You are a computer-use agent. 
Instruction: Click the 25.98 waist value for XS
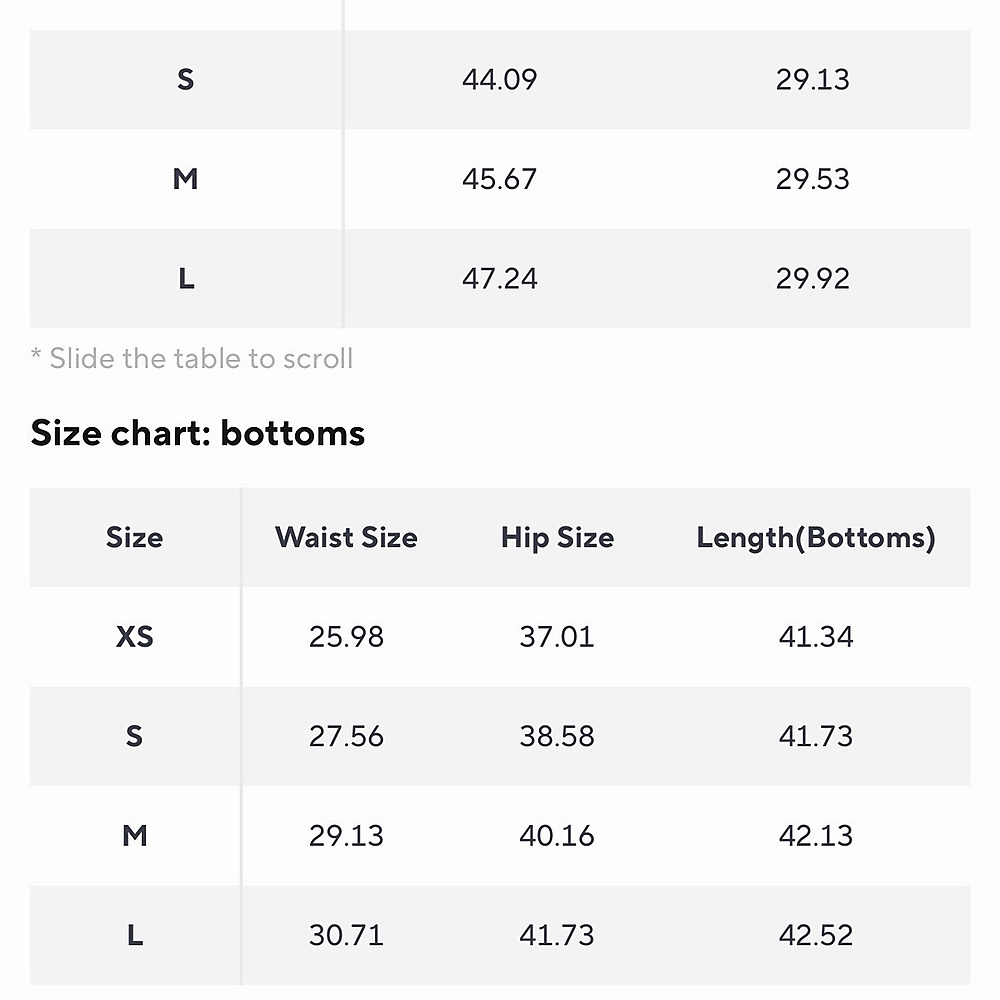(x=346, y=636)
